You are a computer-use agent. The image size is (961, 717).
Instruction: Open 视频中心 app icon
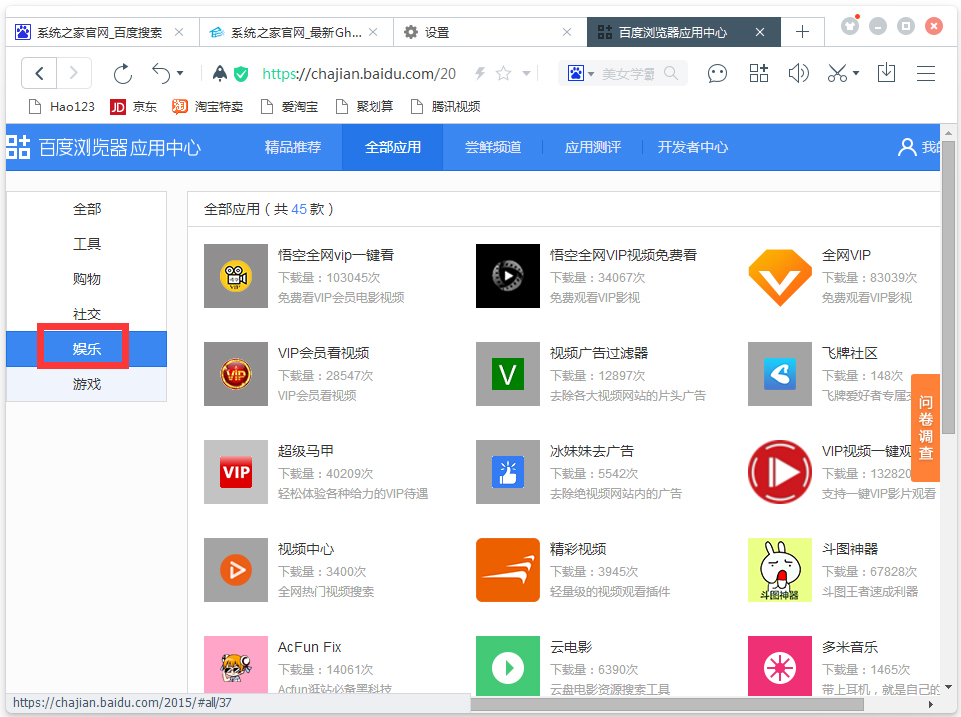(236, 570)
